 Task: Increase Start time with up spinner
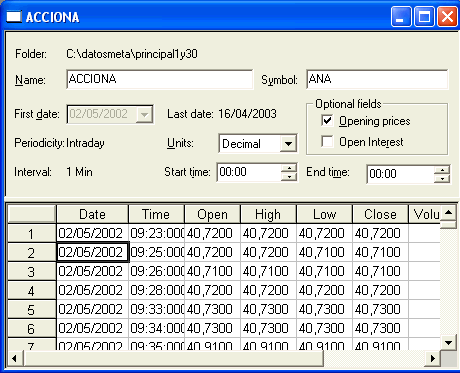pyautogui.click(x=289, y=168)
